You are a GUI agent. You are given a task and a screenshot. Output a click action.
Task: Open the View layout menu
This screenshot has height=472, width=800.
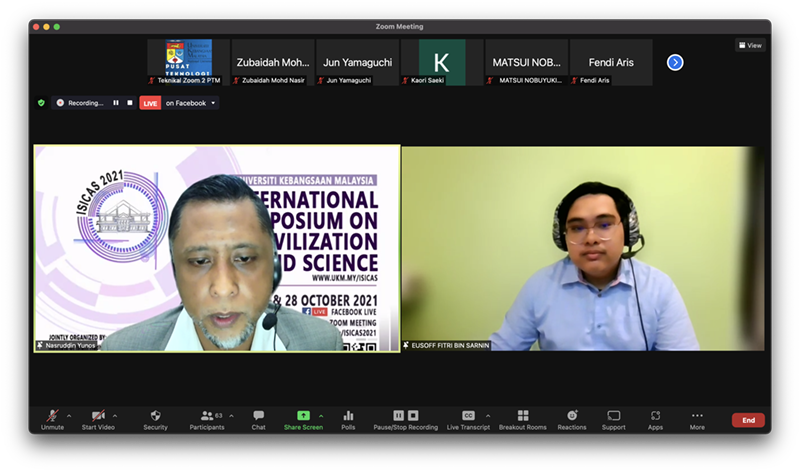750,45
